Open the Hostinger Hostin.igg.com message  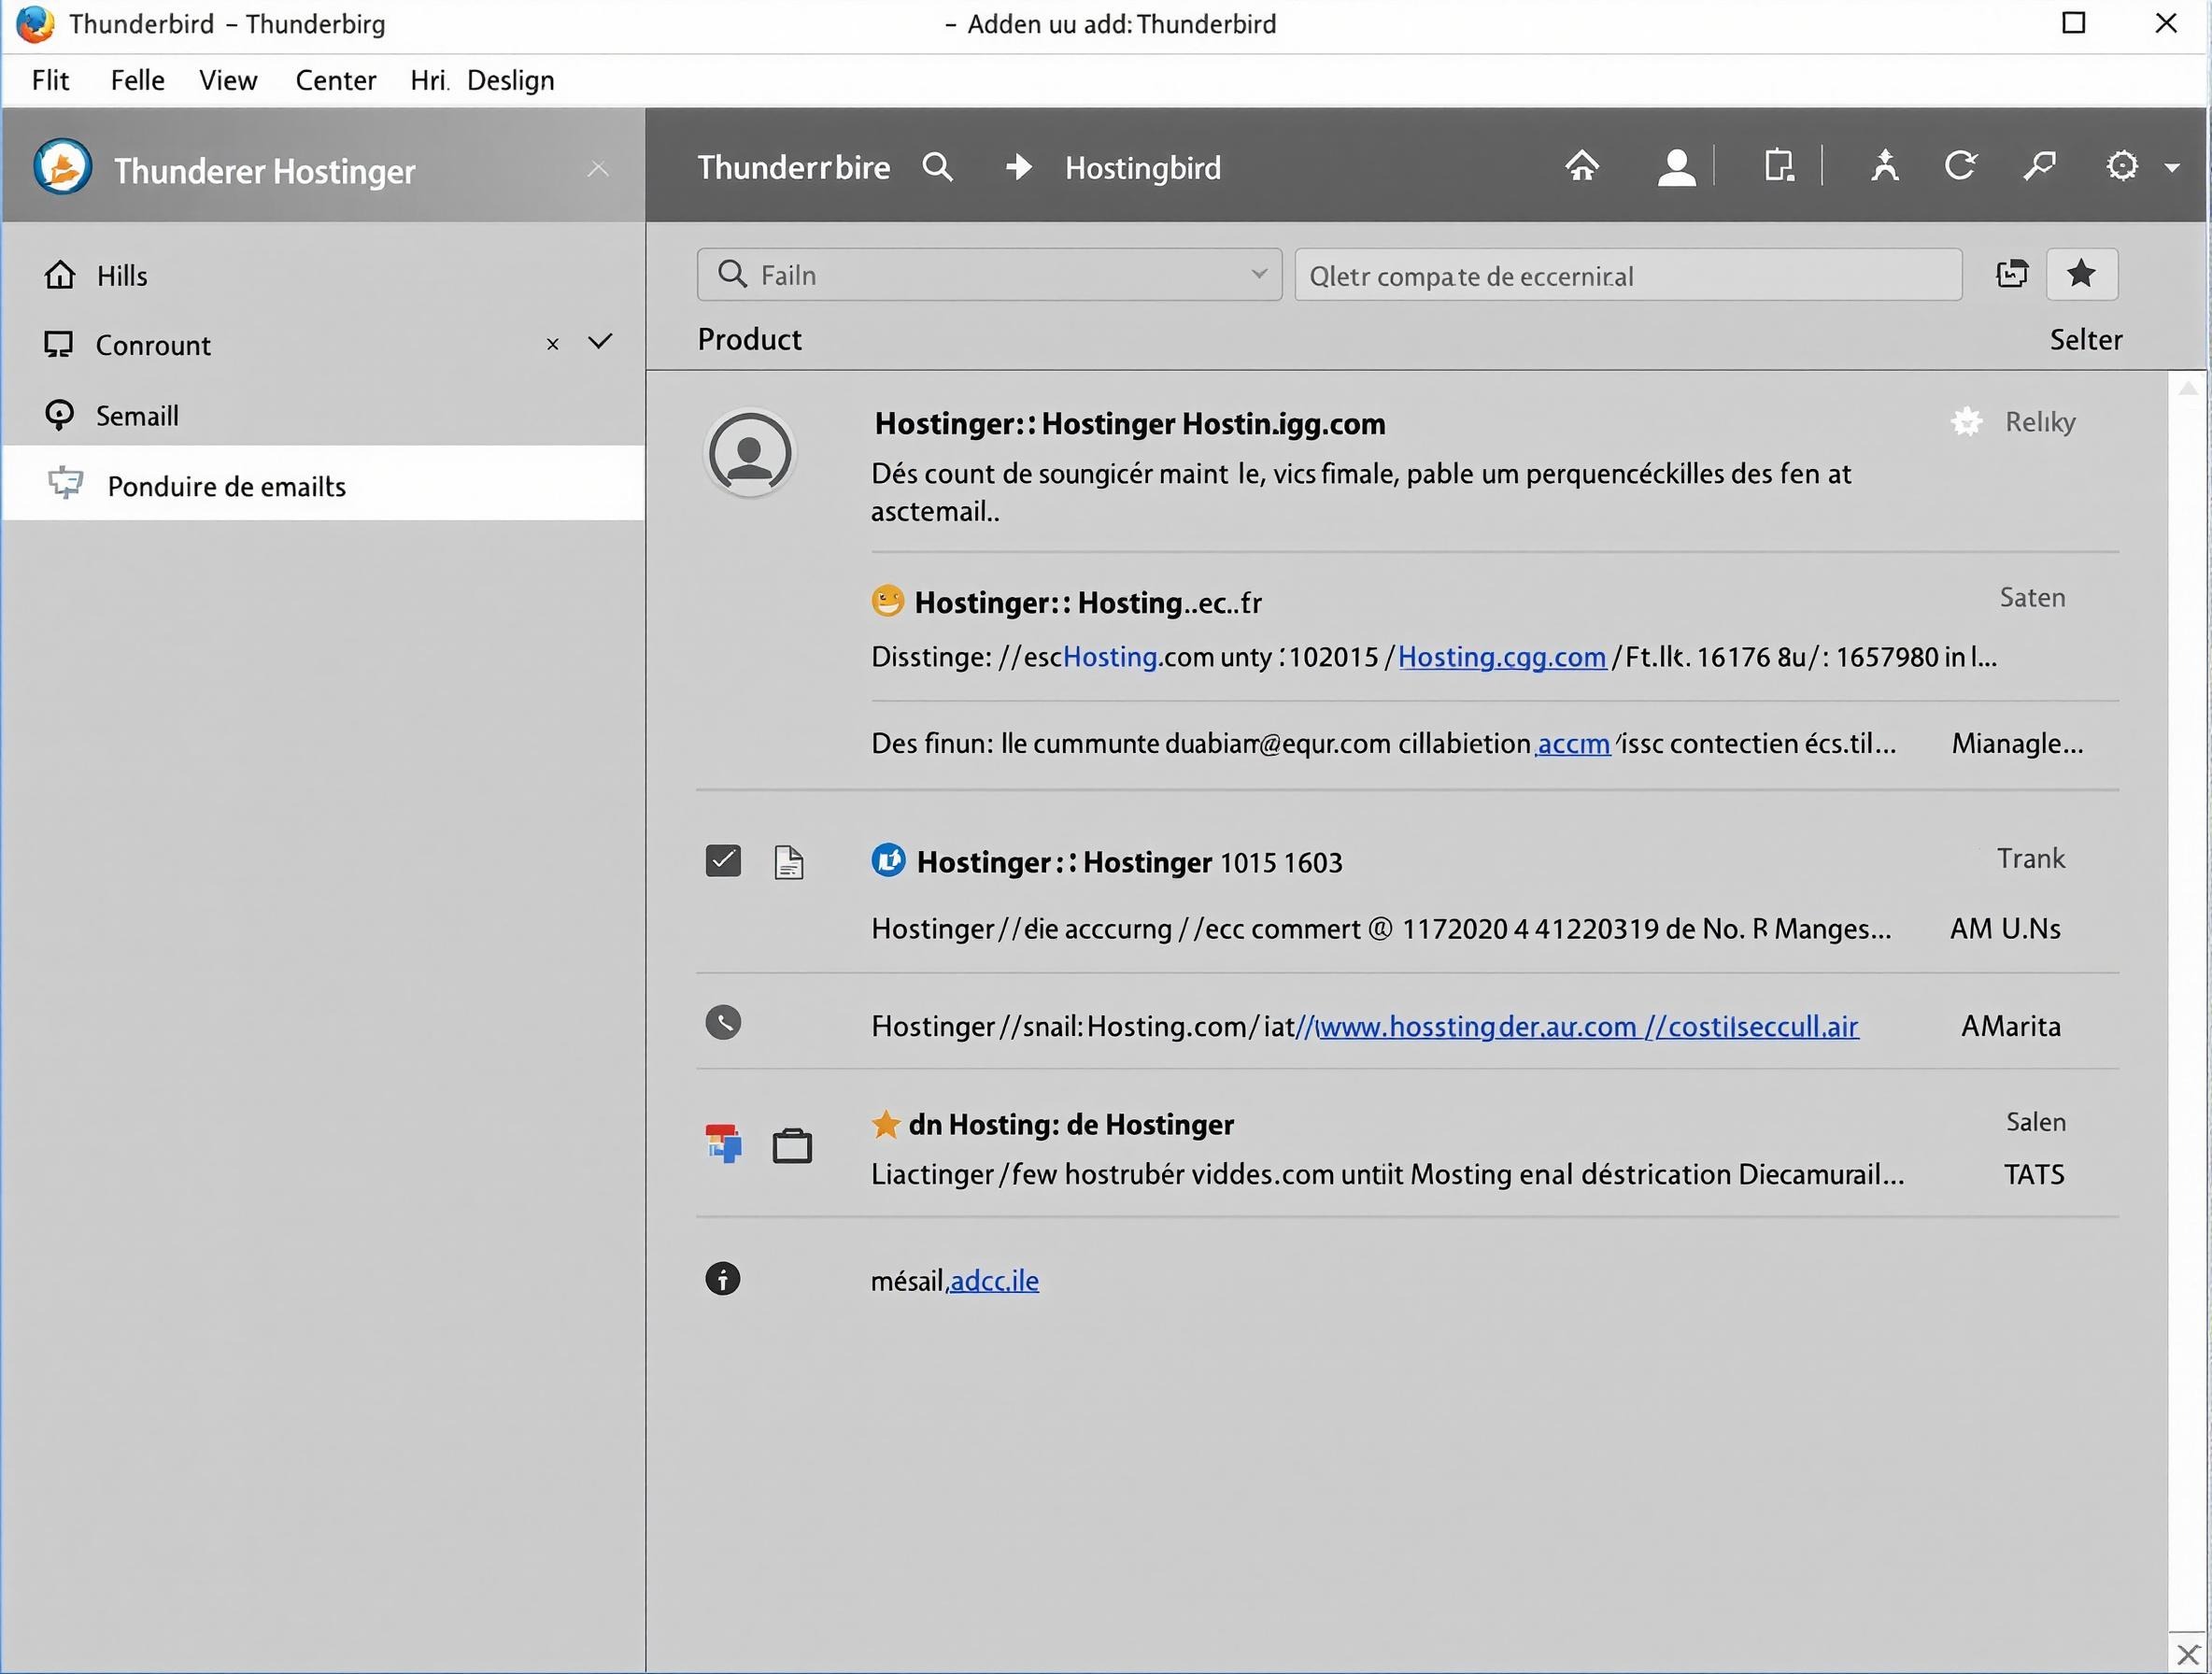(1130, 423)
